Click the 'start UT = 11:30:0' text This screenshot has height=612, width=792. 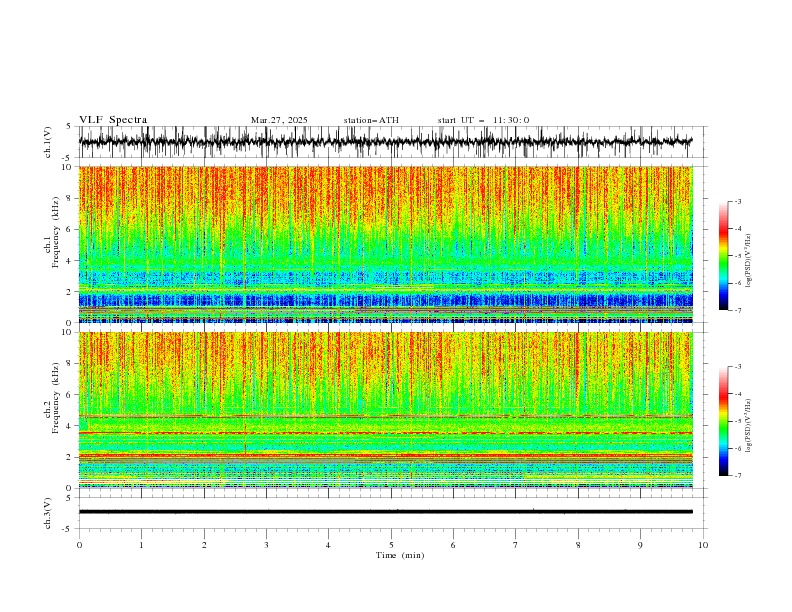[x=483, y=120]
